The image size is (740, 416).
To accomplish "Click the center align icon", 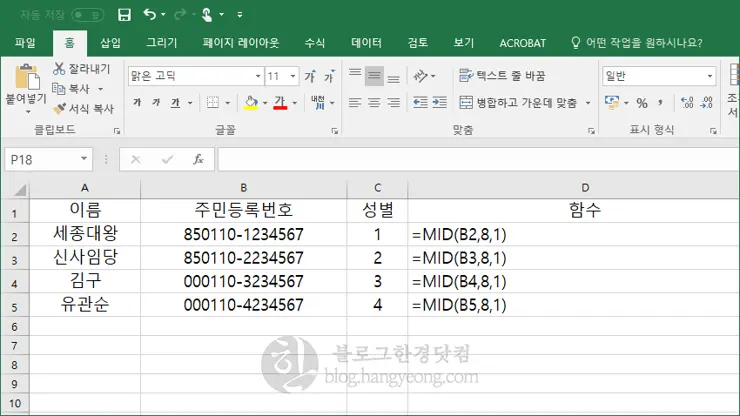I will 374,102.
